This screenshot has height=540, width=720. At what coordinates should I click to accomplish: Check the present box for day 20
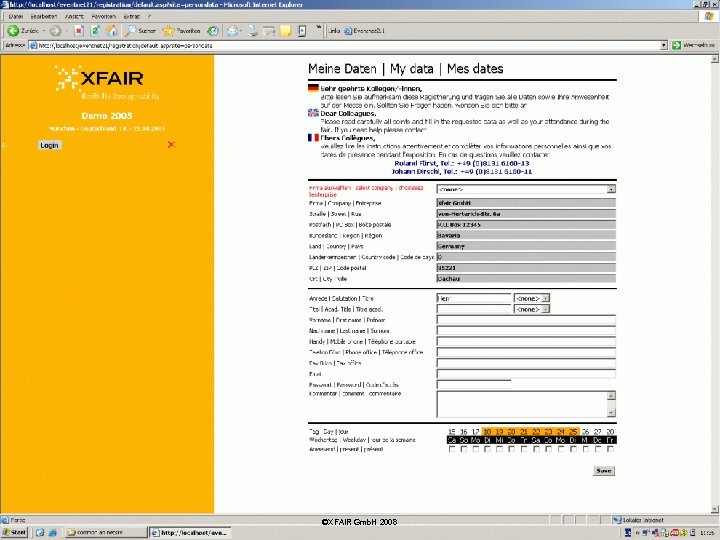pyautogui.click(x=512, y=450)
